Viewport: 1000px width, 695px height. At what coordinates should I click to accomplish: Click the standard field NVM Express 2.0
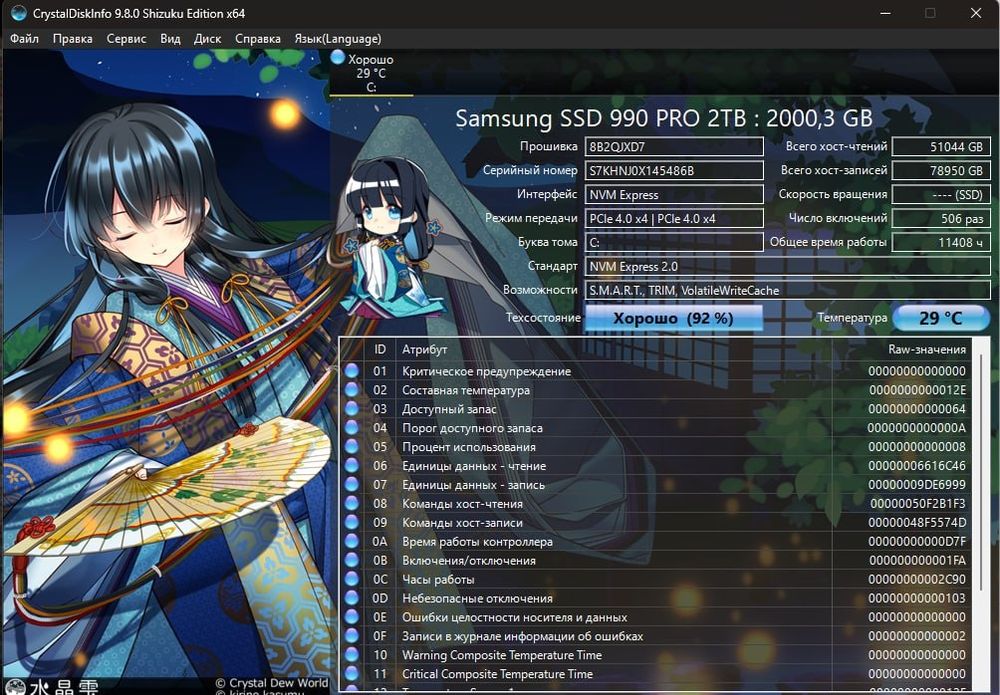(x=788, y=267)
